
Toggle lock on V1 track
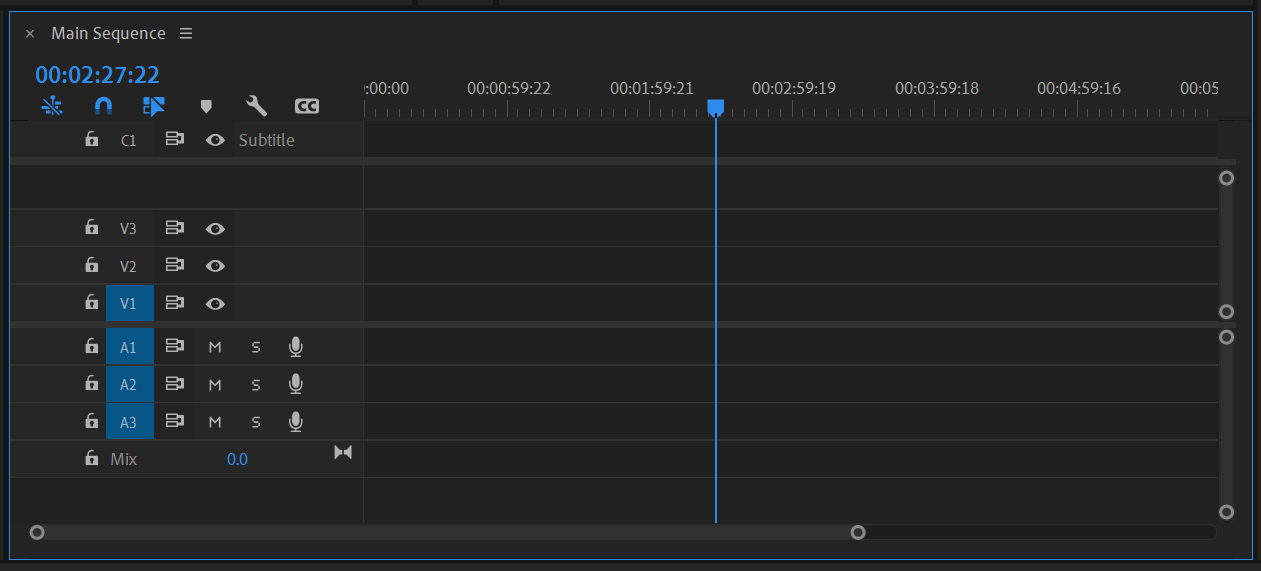[92, 302]
